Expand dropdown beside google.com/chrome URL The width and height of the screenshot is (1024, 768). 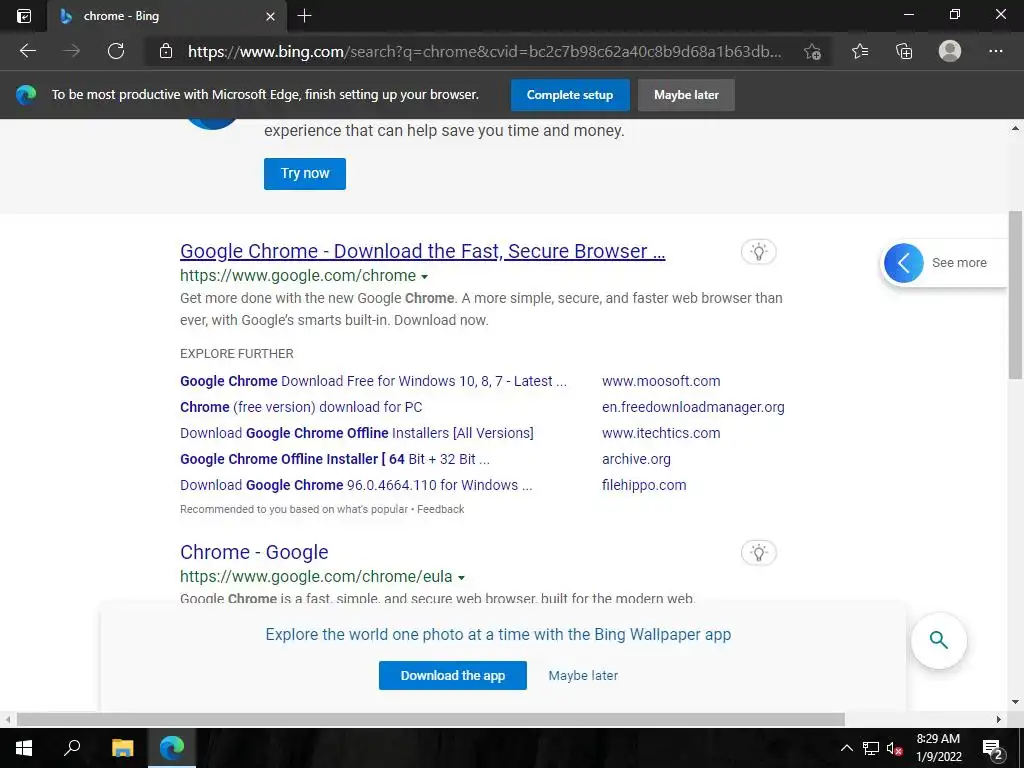tap(424, 277)
